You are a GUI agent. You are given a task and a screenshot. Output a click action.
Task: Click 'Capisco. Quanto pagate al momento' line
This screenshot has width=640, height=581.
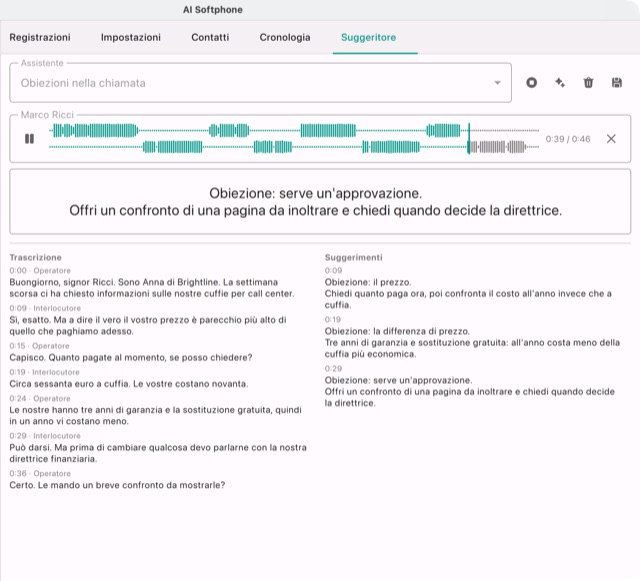(131, 357)
